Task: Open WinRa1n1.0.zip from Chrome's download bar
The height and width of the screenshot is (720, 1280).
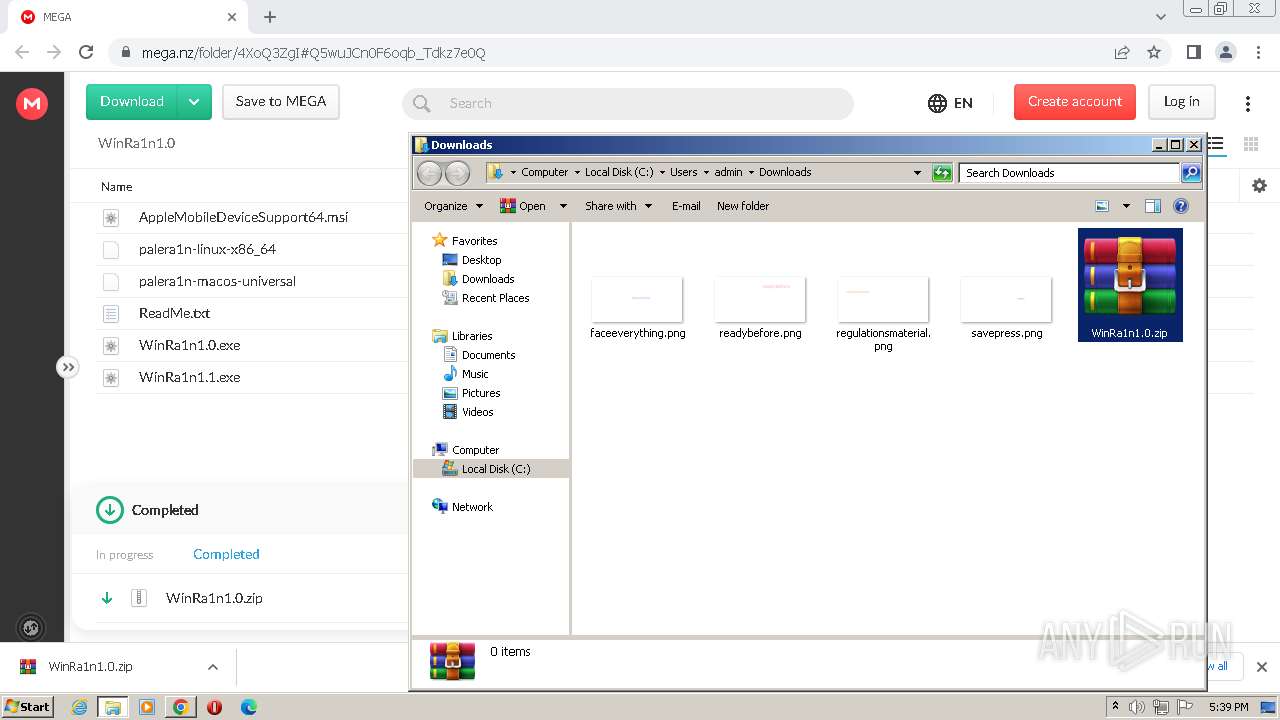Action: [x=90, y=667]
